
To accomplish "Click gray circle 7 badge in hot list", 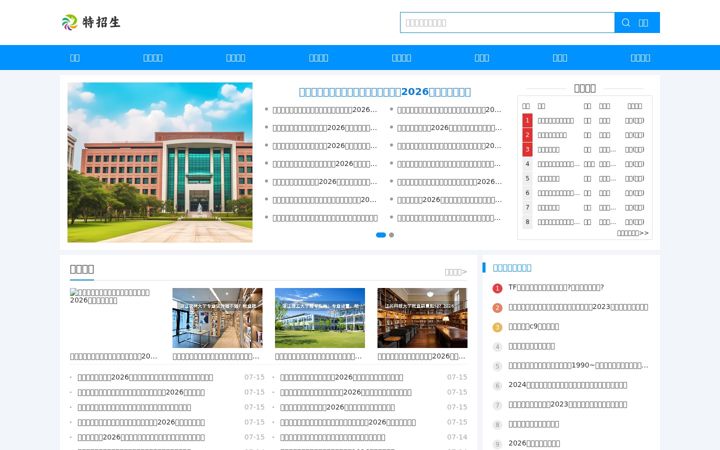I will coord(497,405).
